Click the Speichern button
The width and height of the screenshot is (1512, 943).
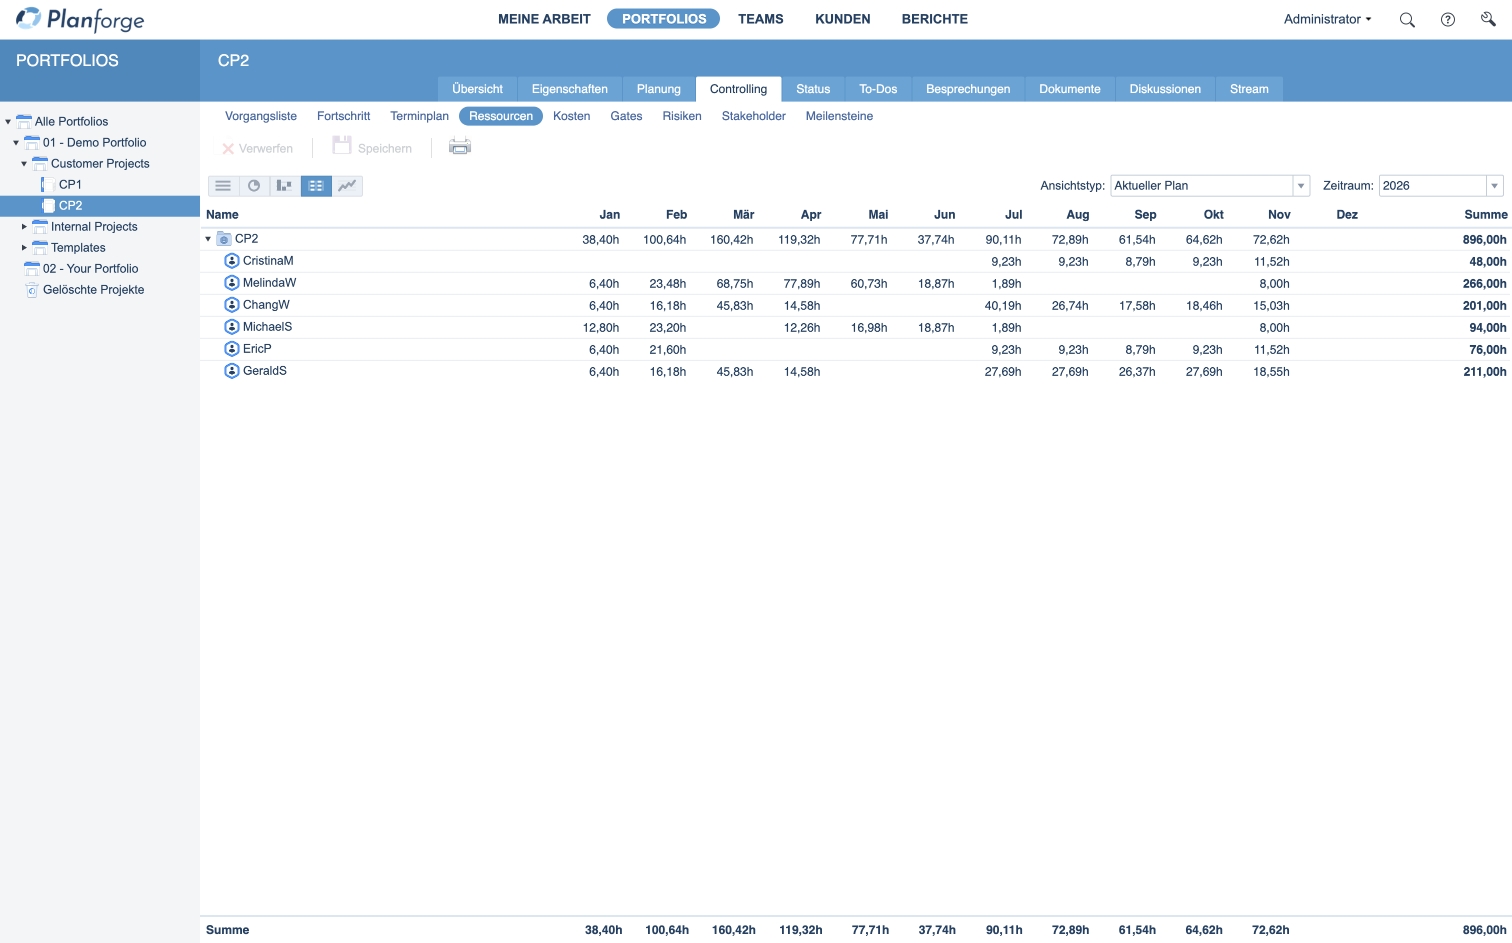tap(372, 147)
